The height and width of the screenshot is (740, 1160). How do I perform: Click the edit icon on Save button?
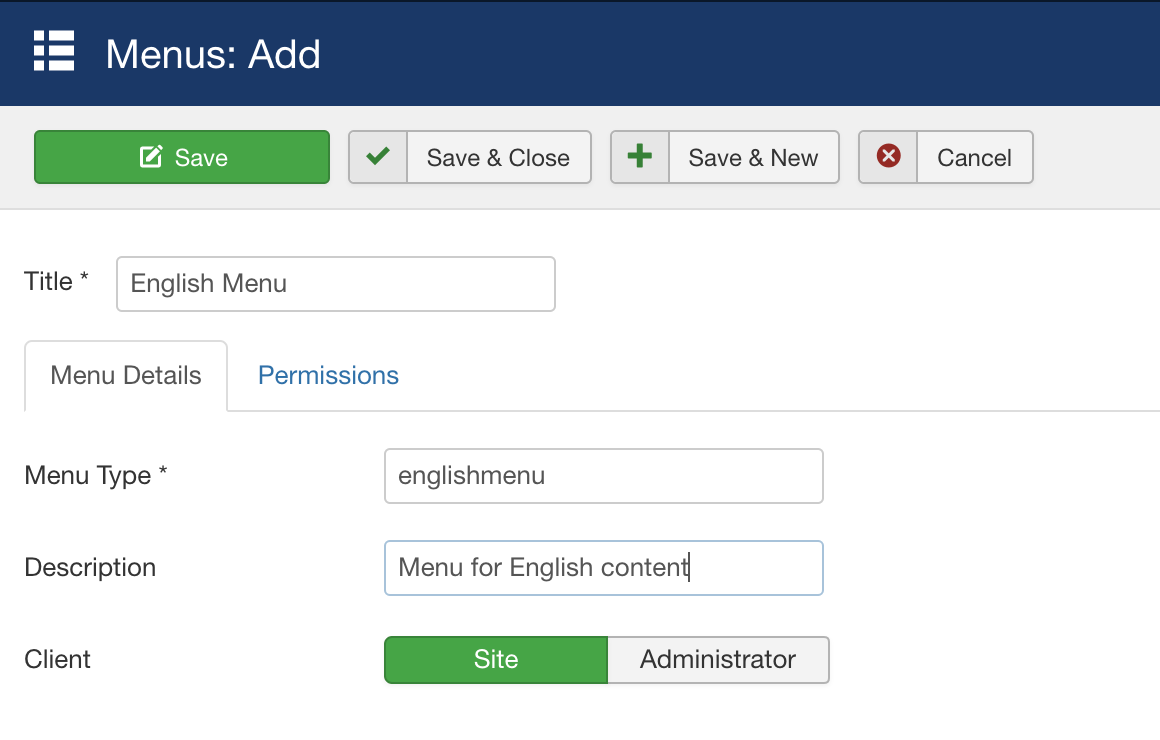click(151, 157)
